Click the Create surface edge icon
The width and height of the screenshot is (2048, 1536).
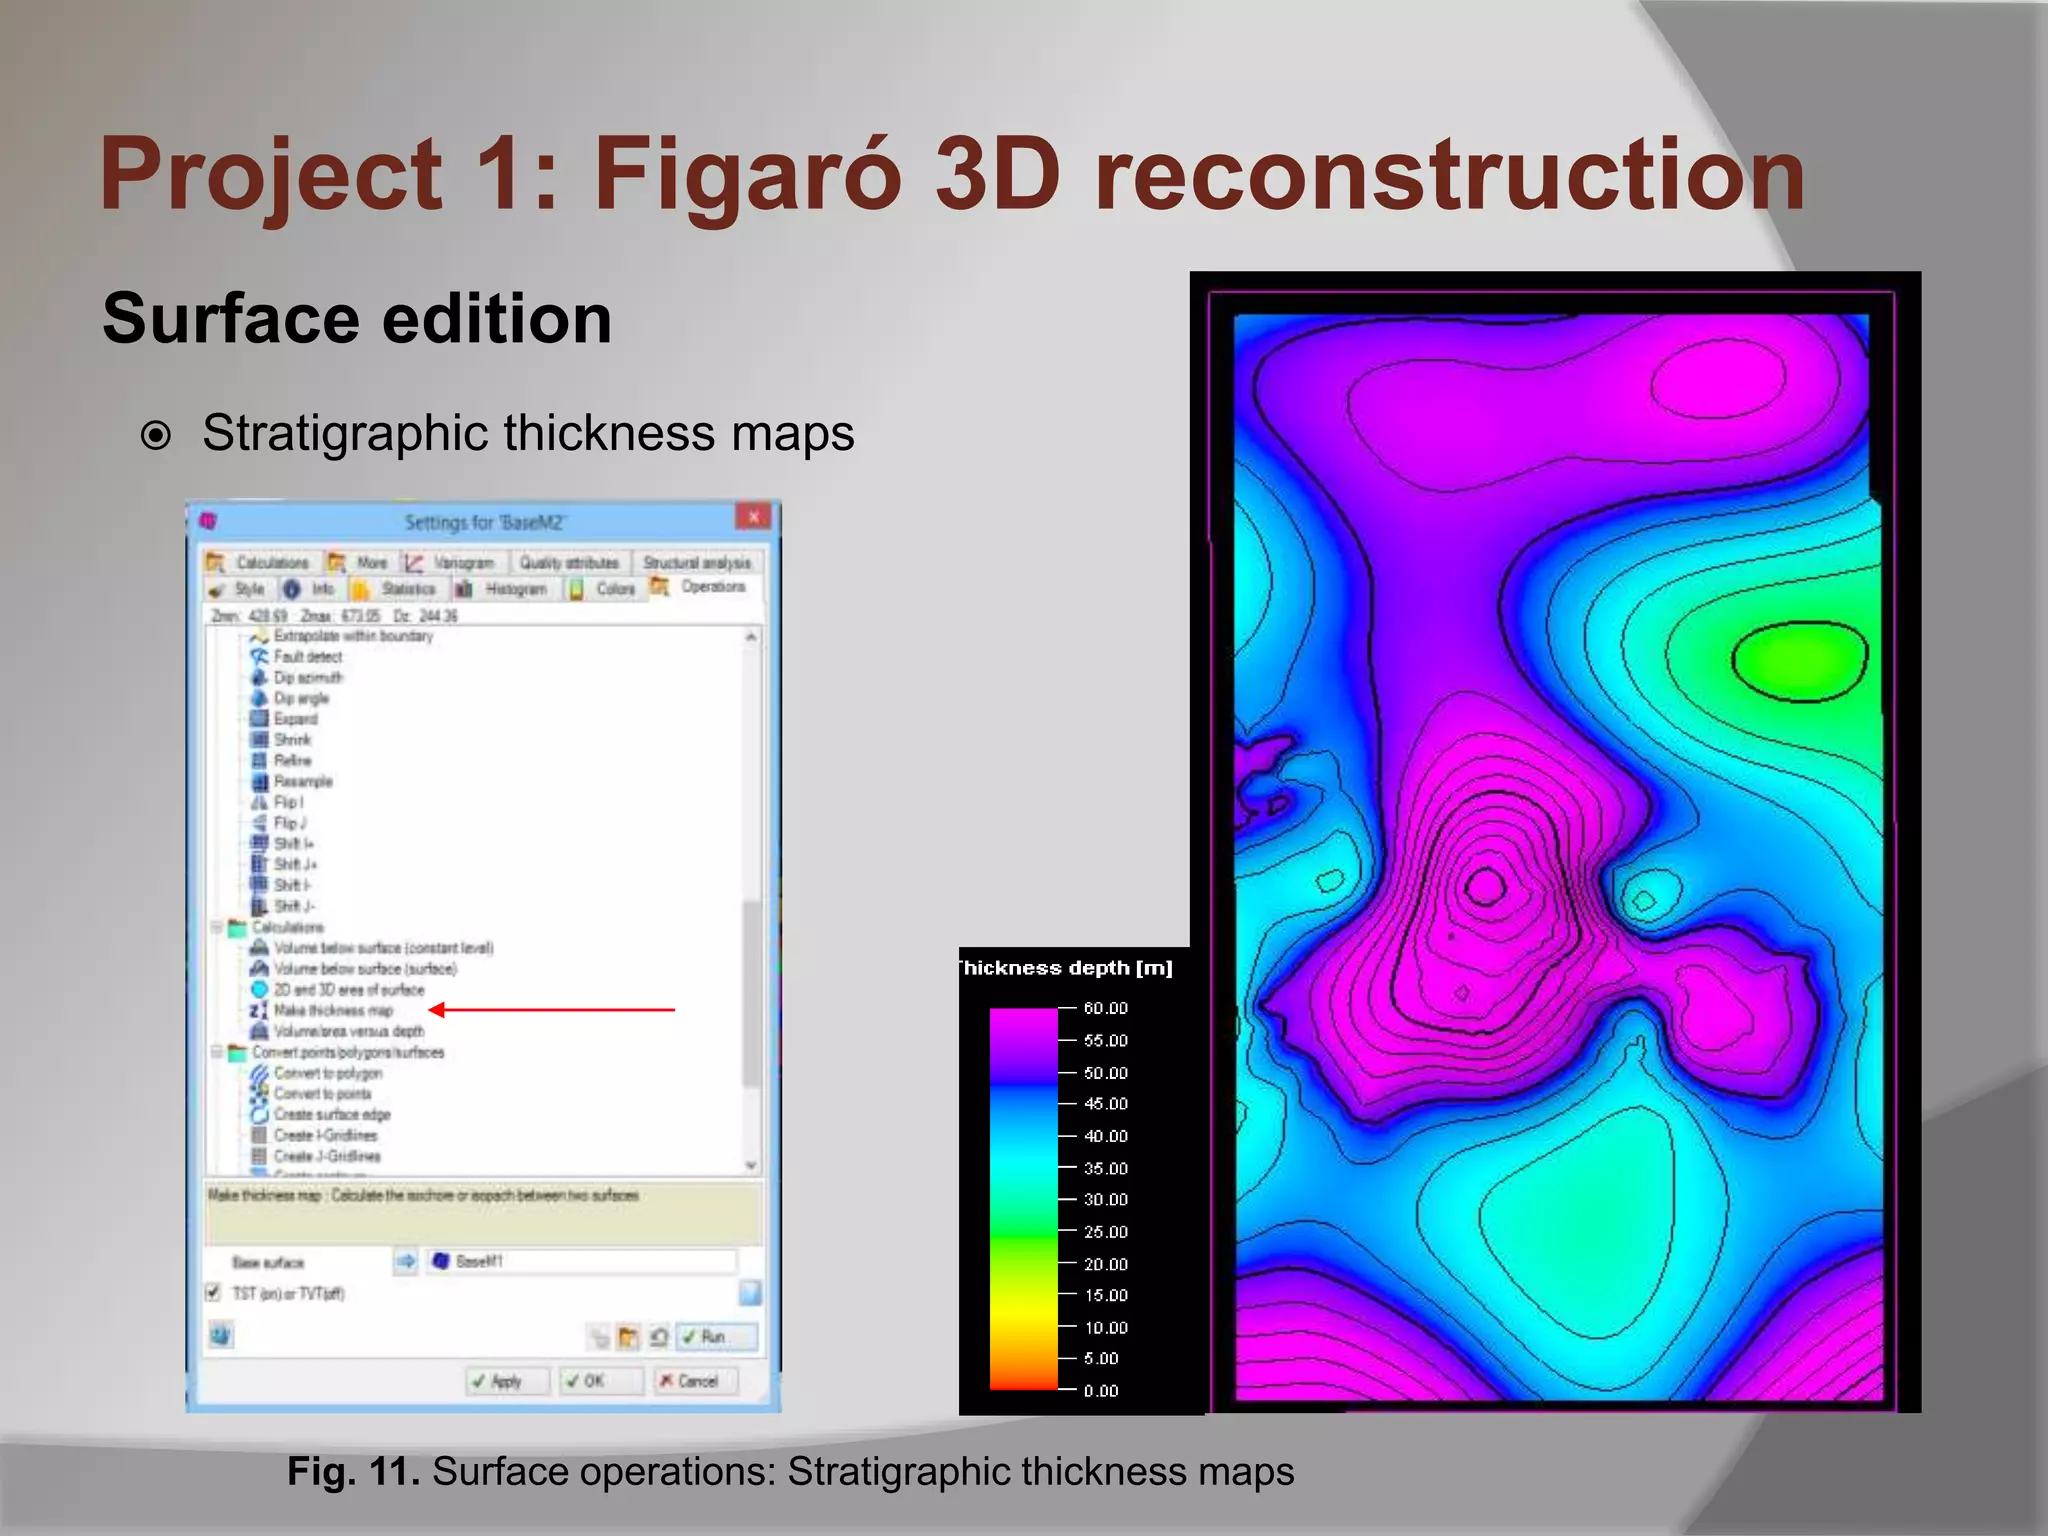(x=259, y=1114)
